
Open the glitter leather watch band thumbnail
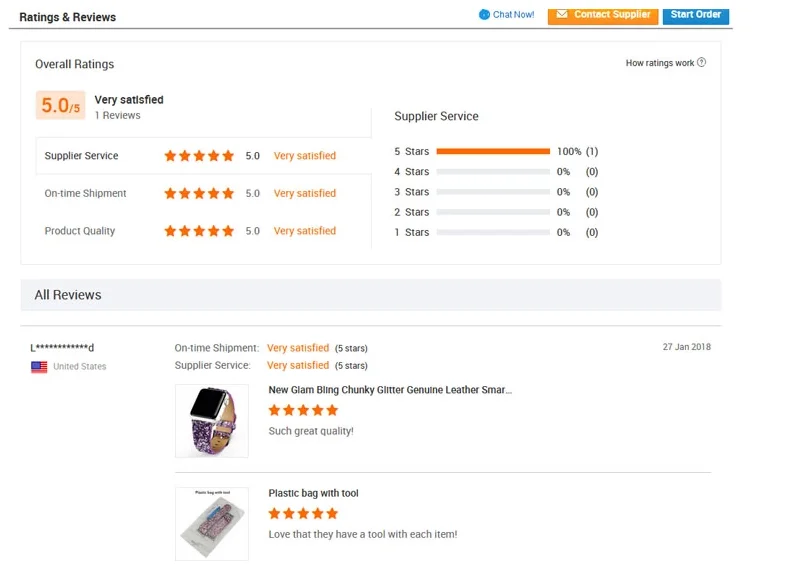pyautogui.click(x=212, y=421)
